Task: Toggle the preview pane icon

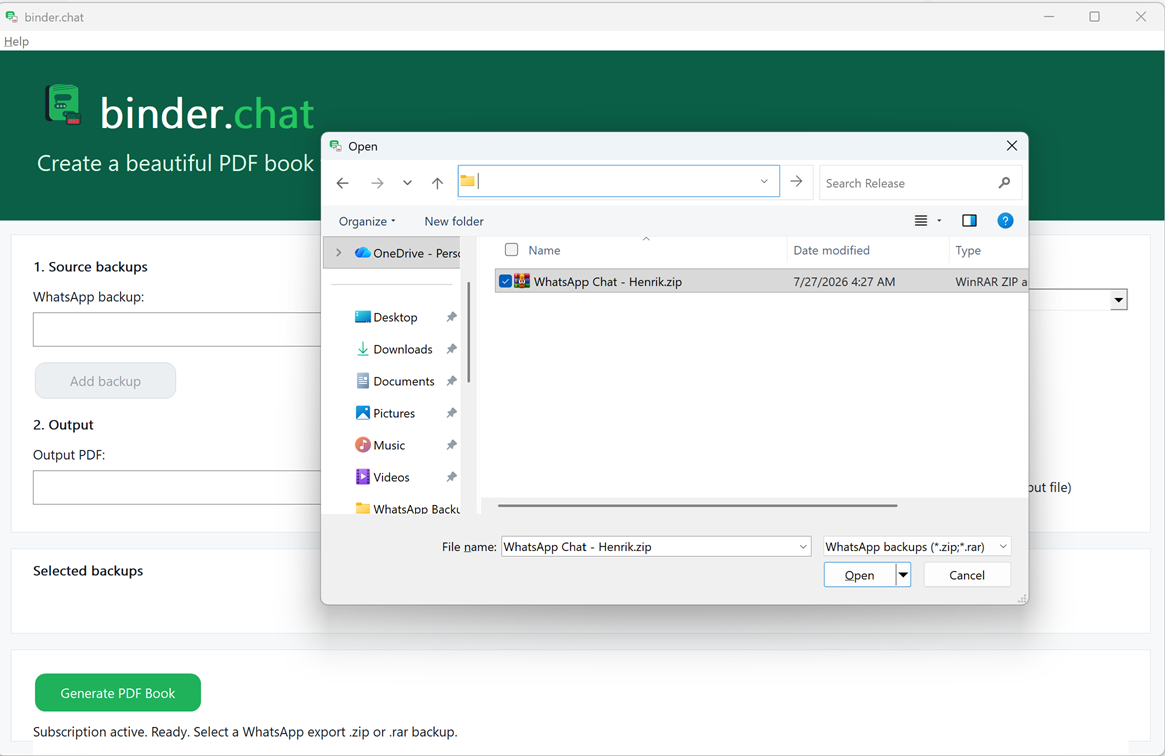Action: [969, 221]
